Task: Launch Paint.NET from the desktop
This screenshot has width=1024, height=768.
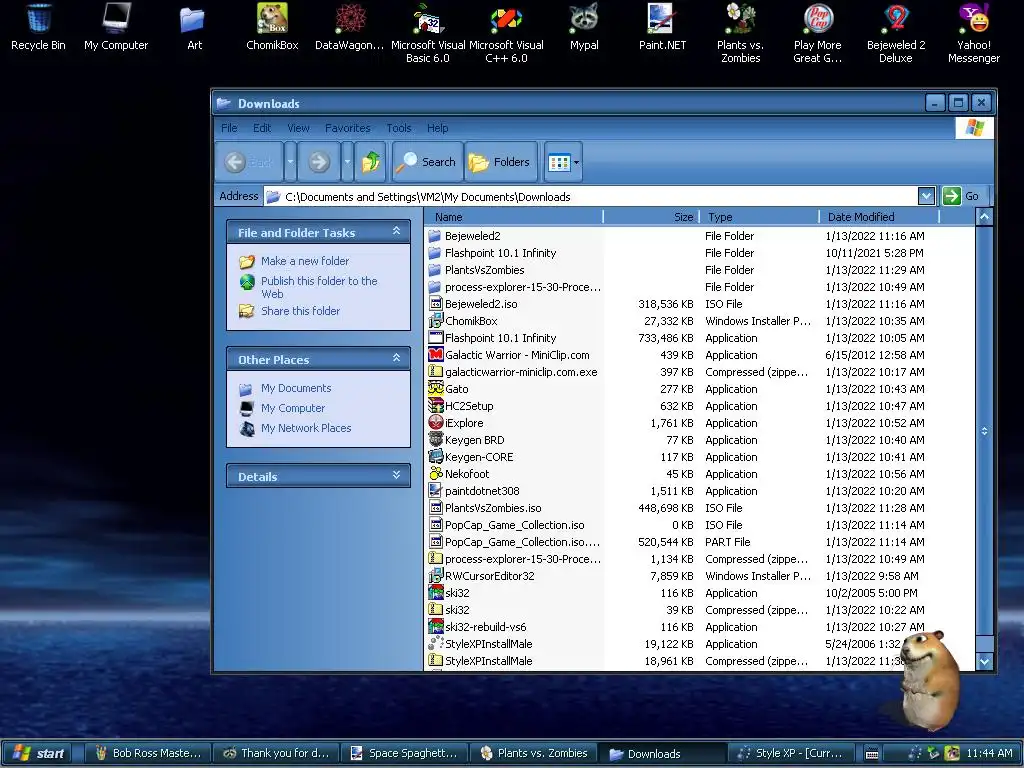Action: click(x=662, y=26)
